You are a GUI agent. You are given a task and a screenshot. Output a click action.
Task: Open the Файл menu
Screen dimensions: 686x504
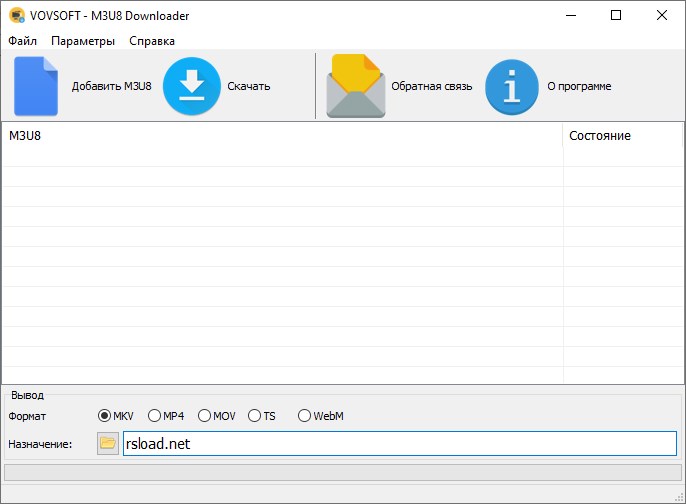tap(22, 41)
